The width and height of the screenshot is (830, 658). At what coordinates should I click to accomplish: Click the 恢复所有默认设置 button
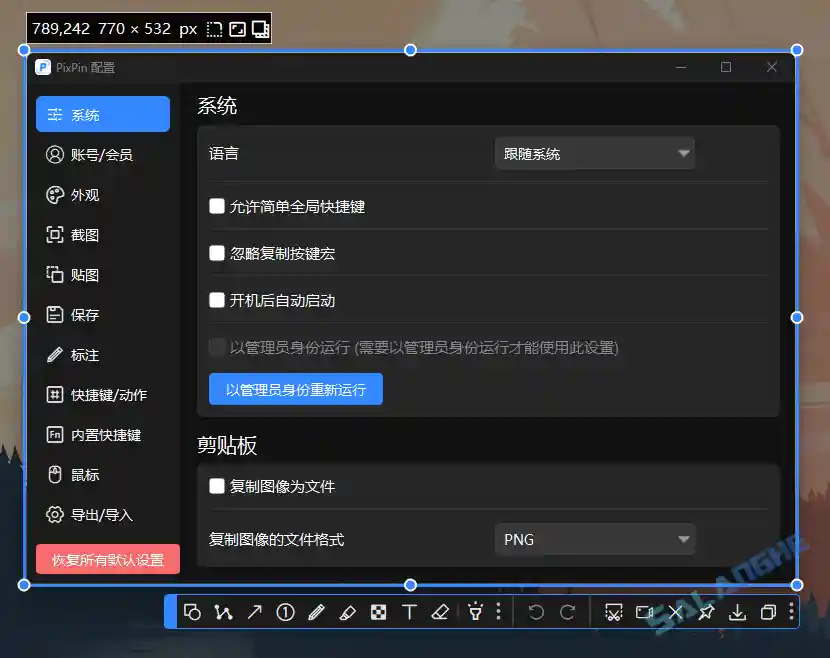tap(107, 560)
